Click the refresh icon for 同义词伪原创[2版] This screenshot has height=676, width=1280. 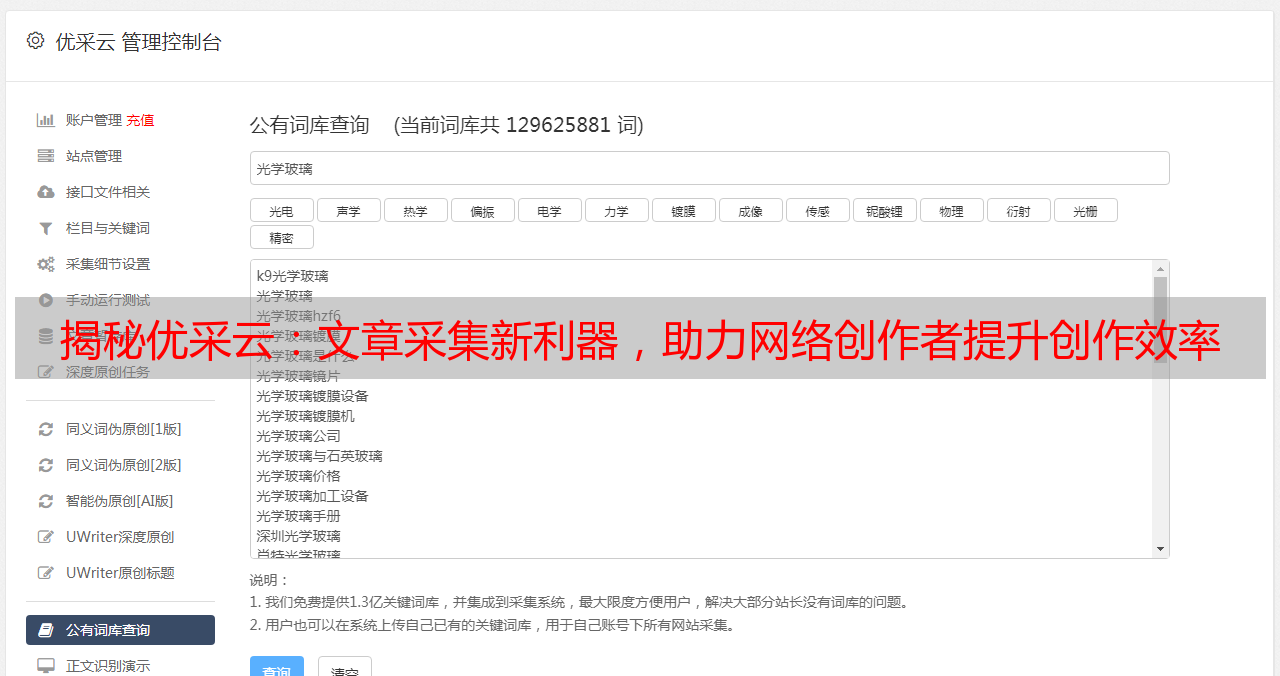click(x=46, y=465)
